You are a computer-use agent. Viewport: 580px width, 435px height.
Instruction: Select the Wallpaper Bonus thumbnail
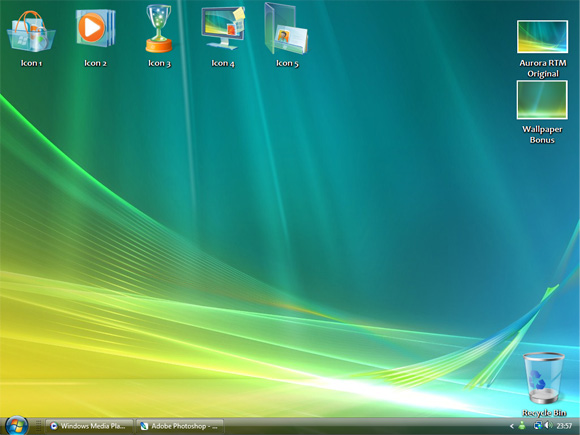(542, 100)
